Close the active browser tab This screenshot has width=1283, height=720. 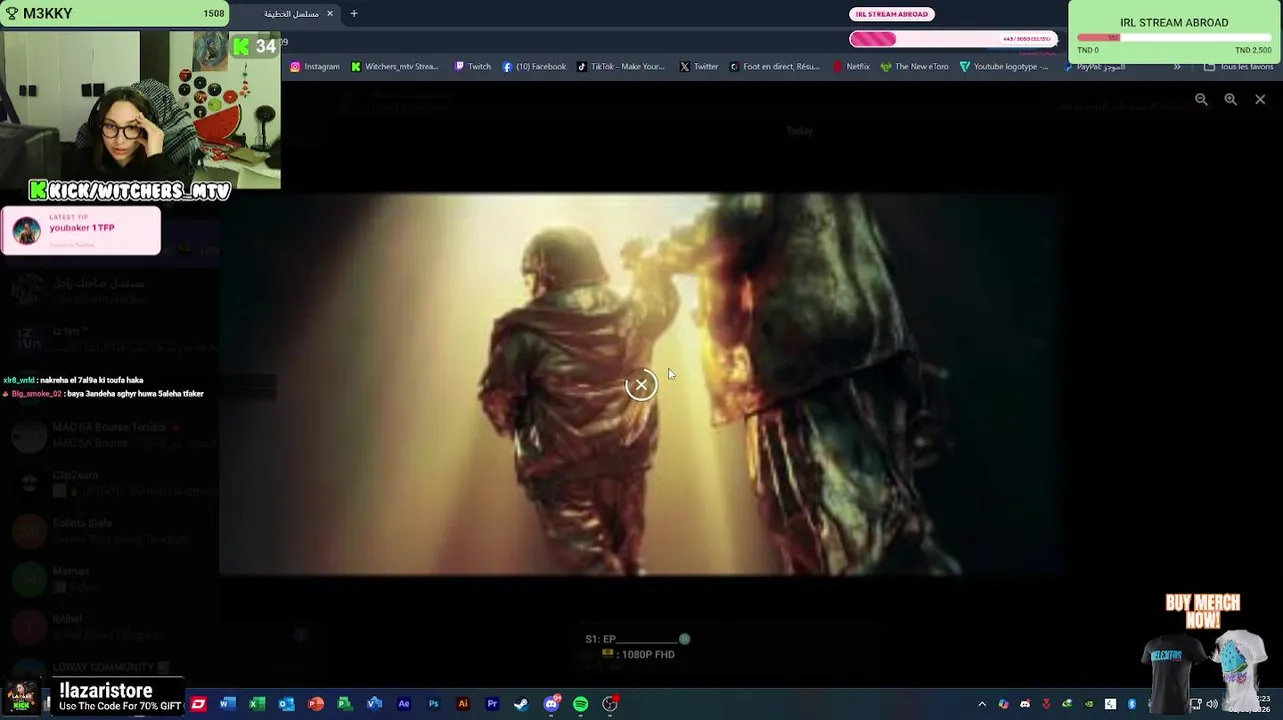(x=330, y=14)
